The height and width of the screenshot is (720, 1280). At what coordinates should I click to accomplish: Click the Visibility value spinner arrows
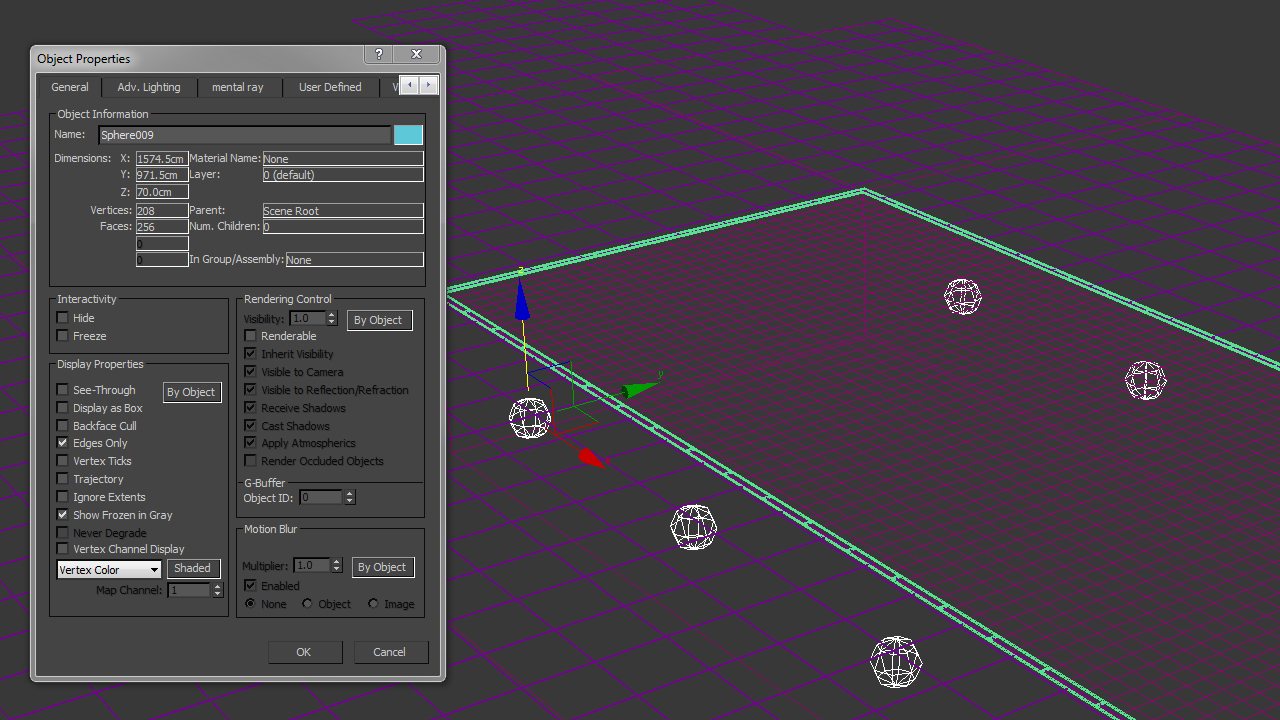[x=332, y=319]
